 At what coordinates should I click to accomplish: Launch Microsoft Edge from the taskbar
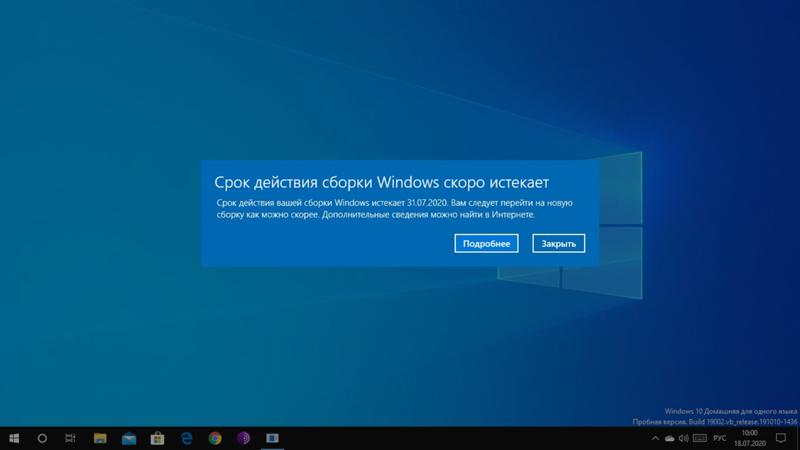tap(186, 438)
